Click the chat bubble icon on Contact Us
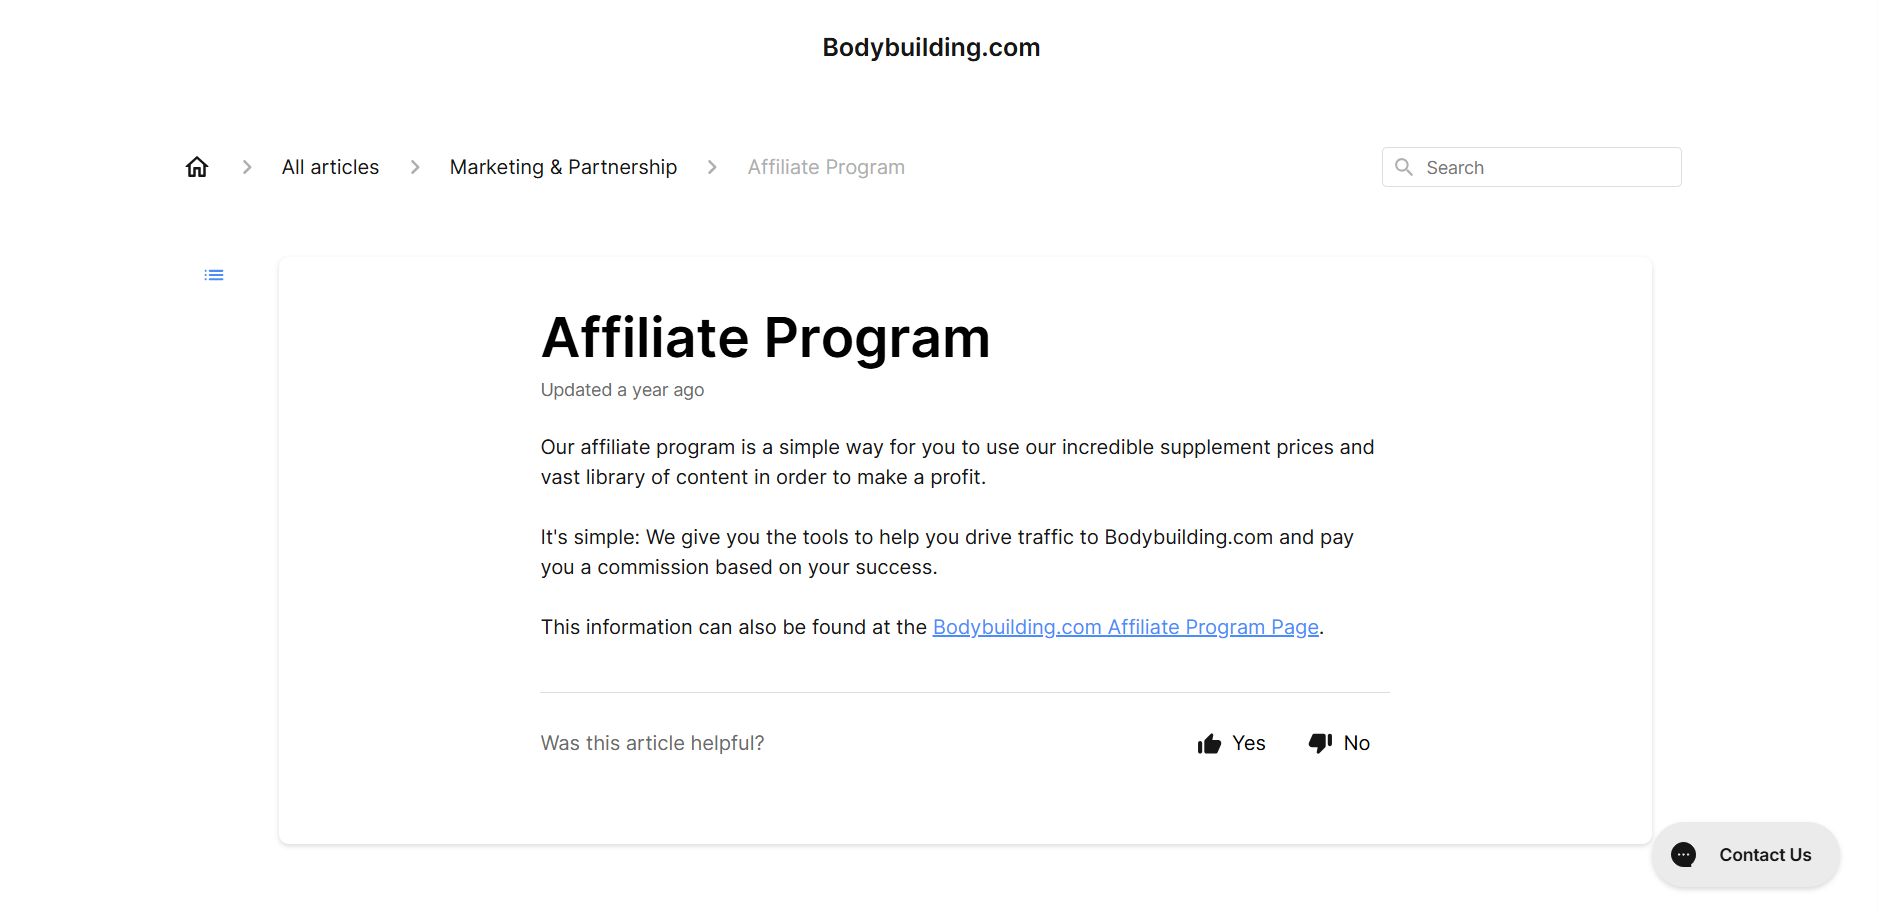1878x915 pixels. point(1683,855)
